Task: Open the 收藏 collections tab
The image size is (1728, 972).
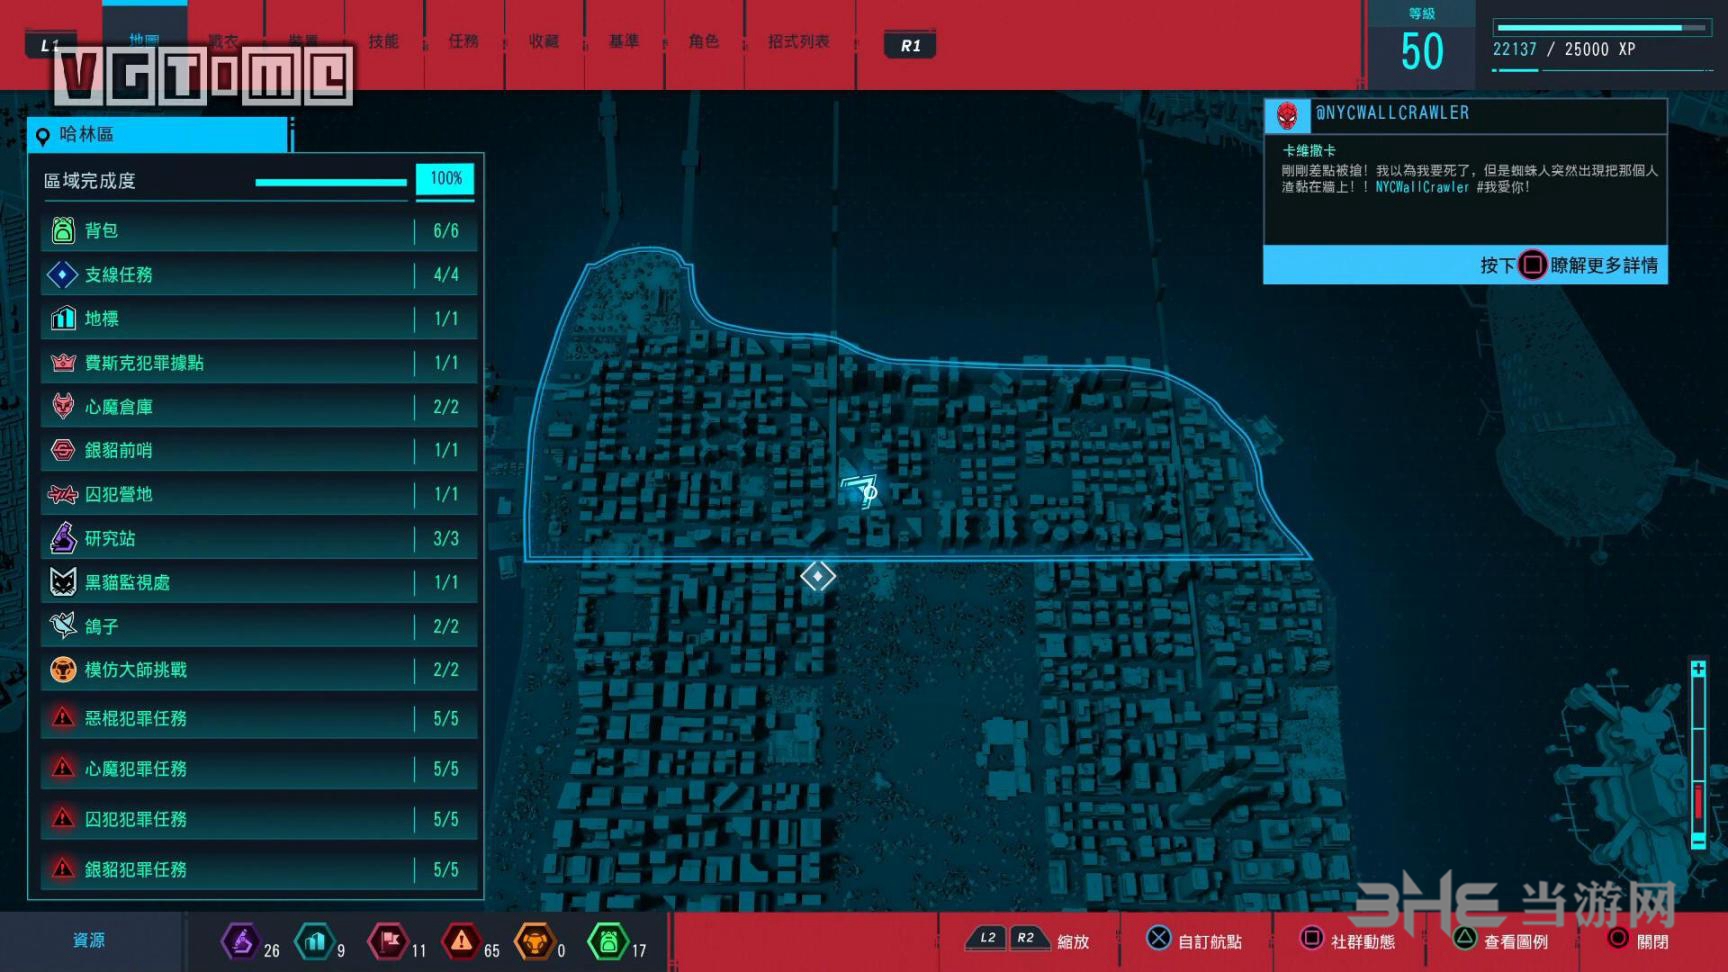Action: (544, 41)
